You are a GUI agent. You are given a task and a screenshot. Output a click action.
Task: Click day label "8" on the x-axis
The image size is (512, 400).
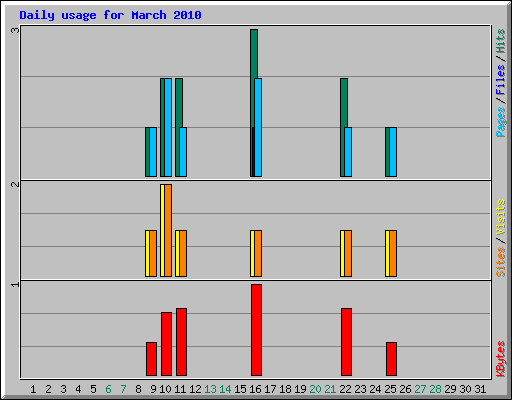[138, 389]
